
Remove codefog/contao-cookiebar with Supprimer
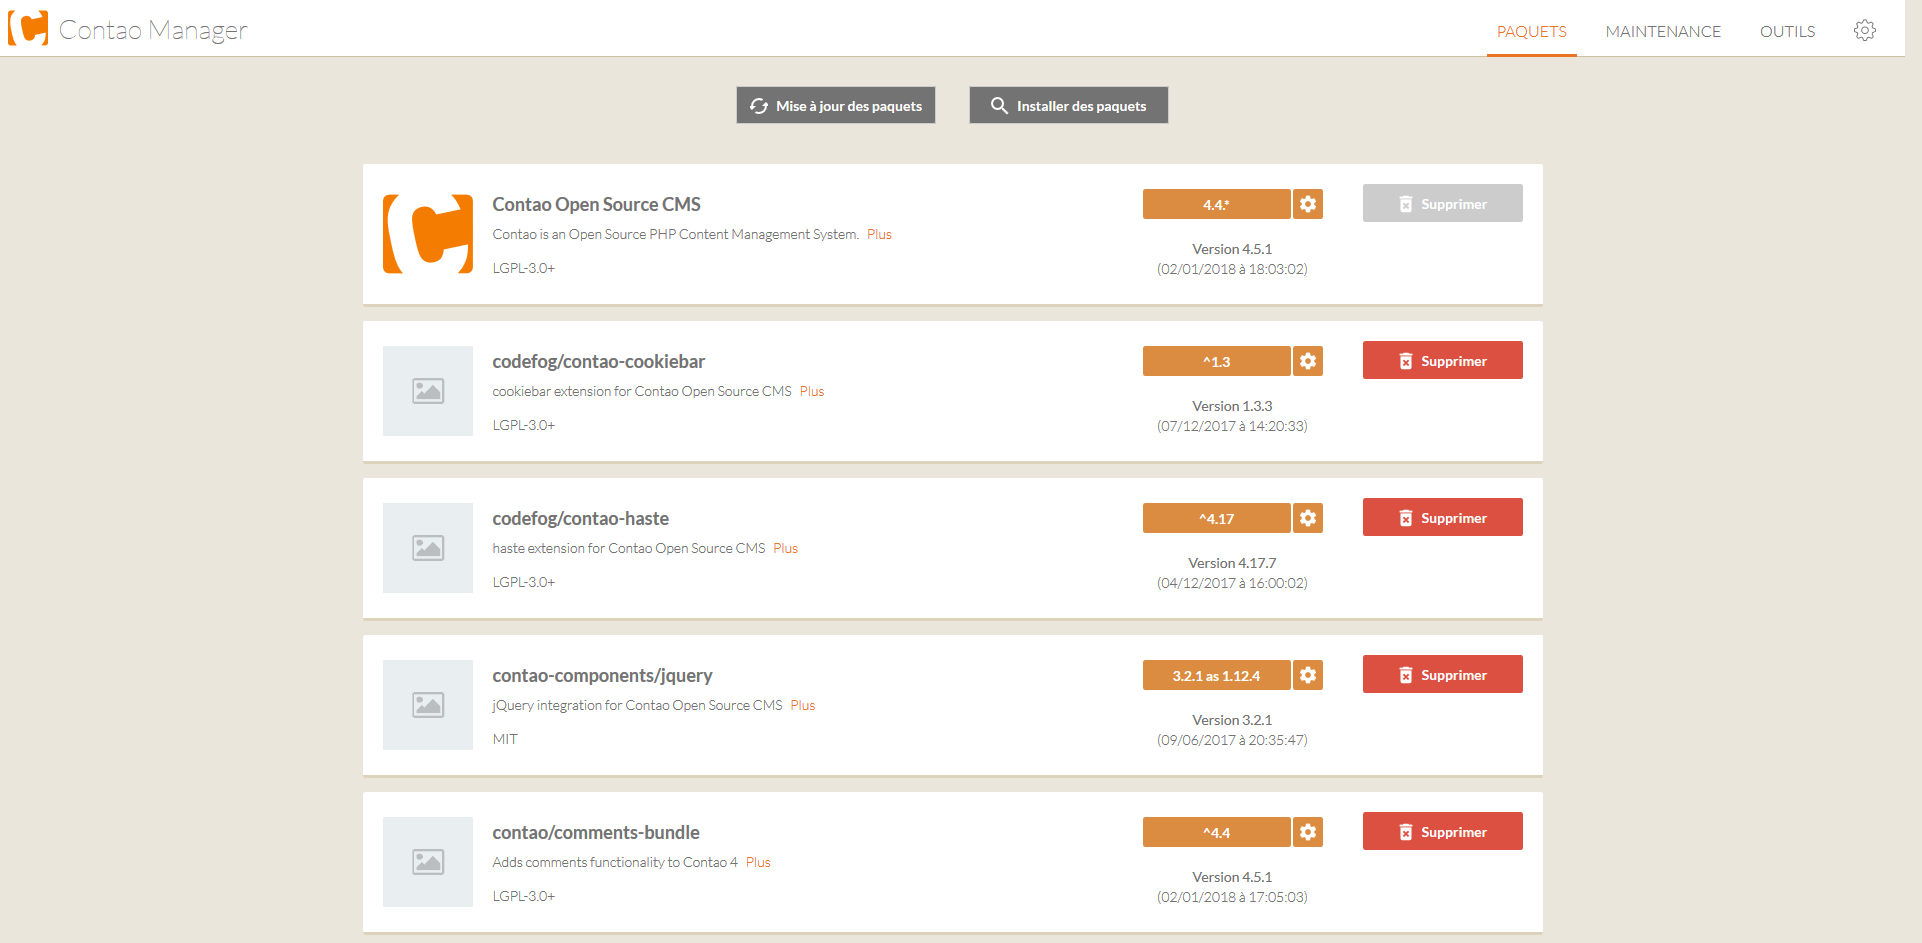tap(1442, 360)
